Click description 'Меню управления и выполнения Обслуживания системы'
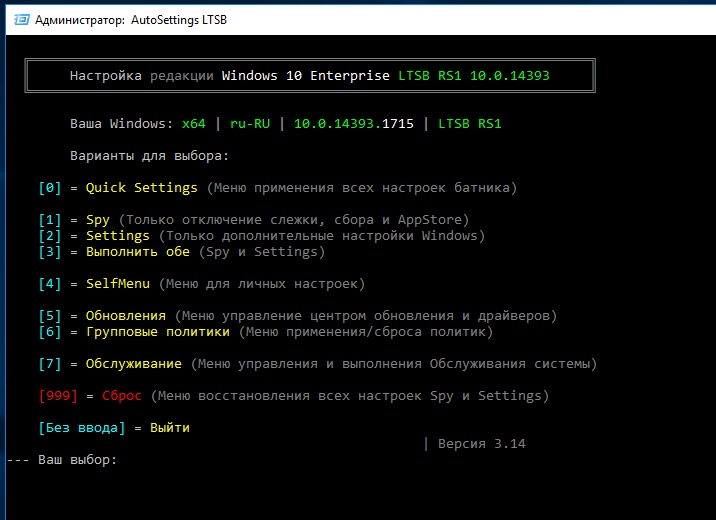 394,364
